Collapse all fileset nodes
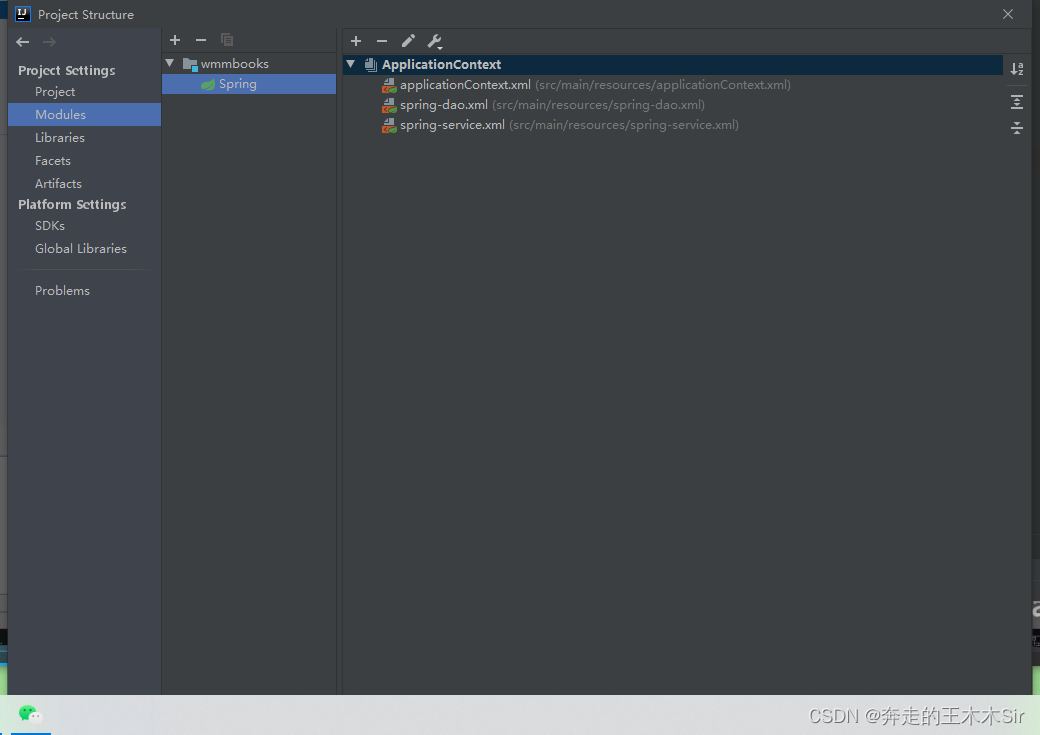This screenshot has height=735, width=1040. 1017,128
